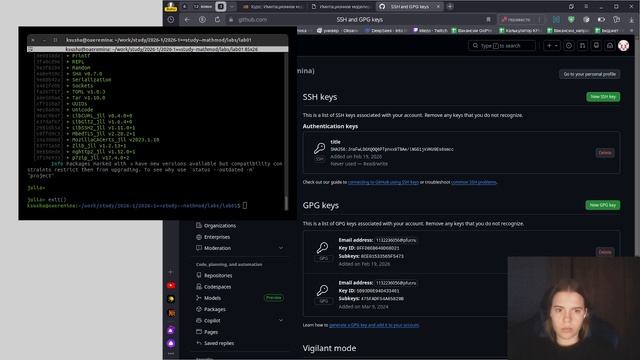Click the key icon of GPG key added Feb 19
Viewport: 640px width, 360px height.
pyautogui.click(x=322, y=247)
